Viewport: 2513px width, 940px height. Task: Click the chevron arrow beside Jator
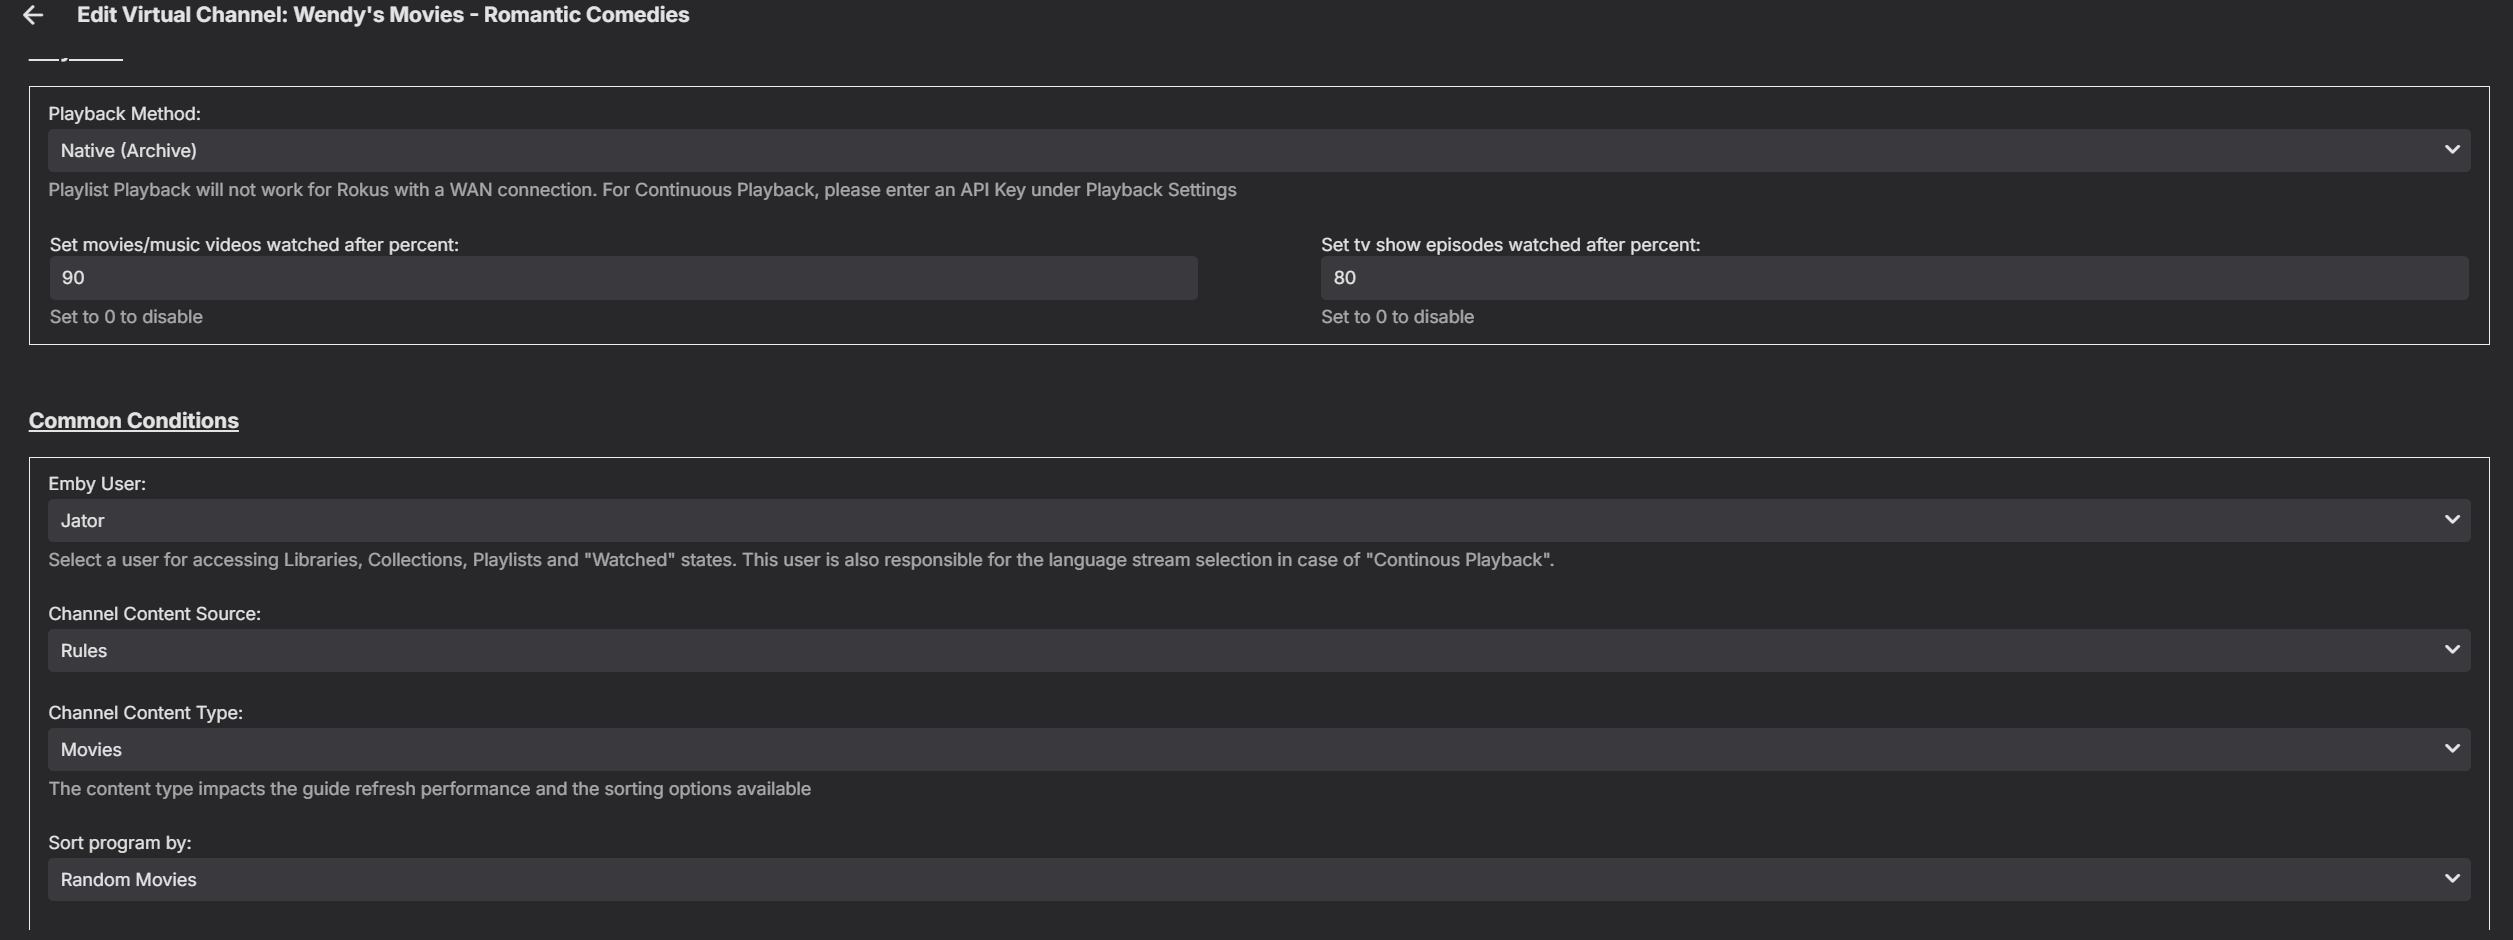coord(2451,520)
